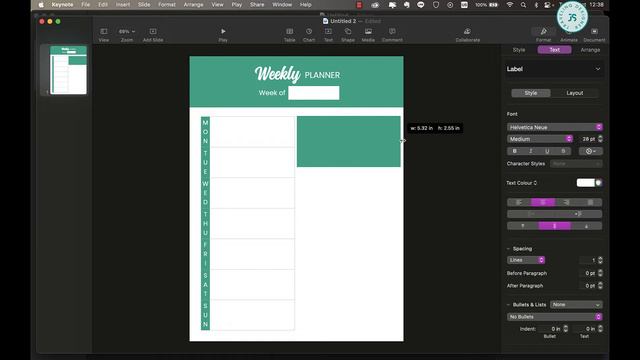The image size is (640, 360).
Task: Select the green rectangle shape on slide
Action: [x=349, y=142]
